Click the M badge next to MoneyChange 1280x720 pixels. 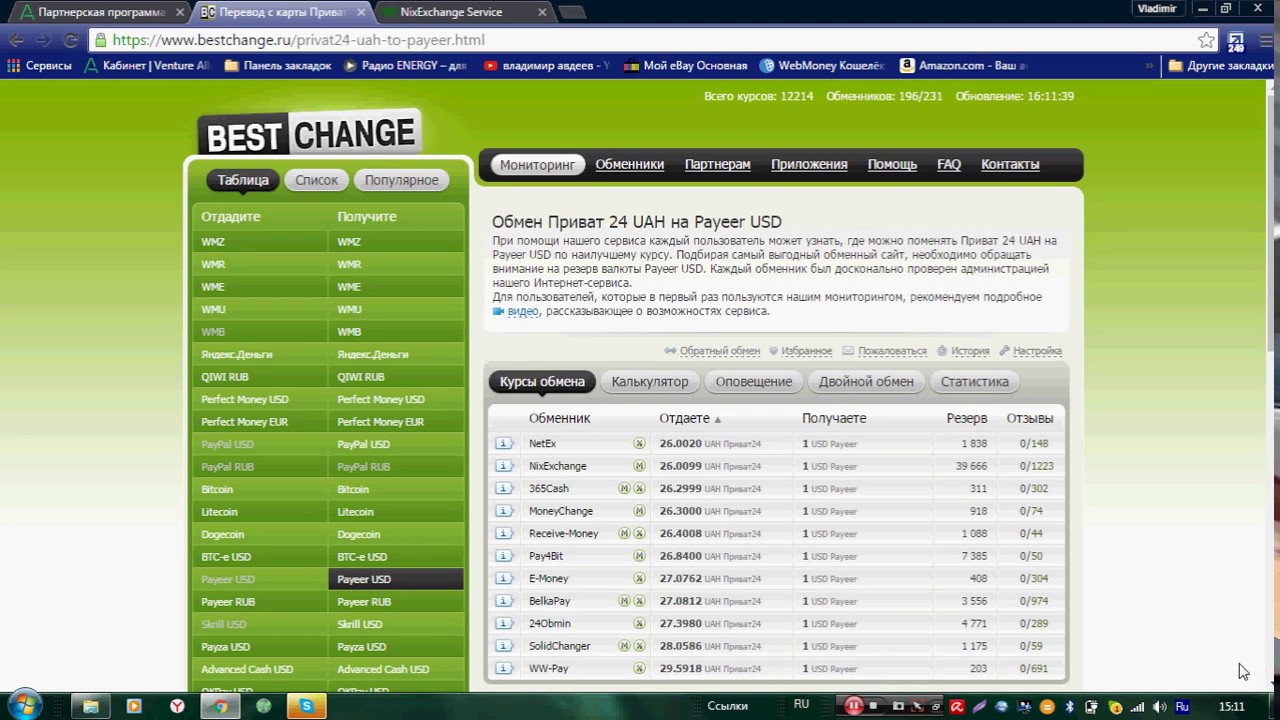point(639,511)
